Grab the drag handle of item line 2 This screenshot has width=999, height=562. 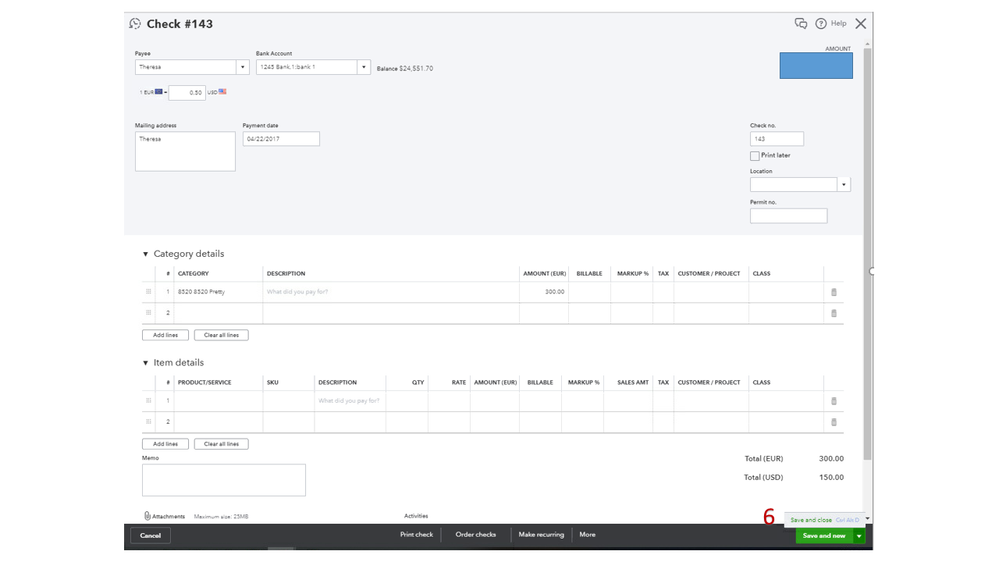pos(148,422)
